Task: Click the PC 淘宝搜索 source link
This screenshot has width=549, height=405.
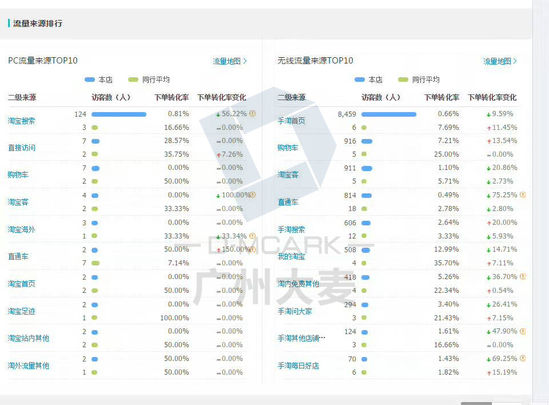Action: click(x=21, y=121)
